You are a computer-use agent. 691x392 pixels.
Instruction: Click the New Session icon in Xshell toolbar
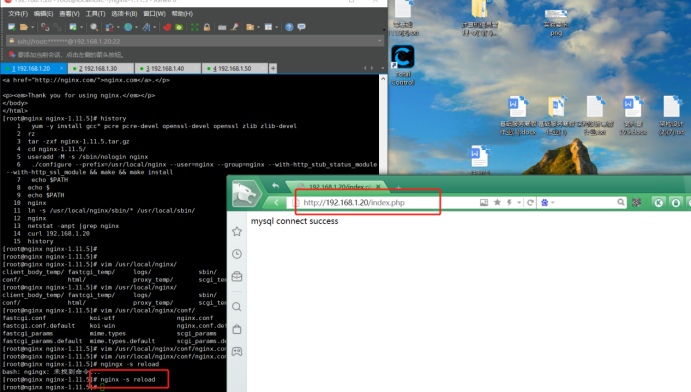(12, 27)
